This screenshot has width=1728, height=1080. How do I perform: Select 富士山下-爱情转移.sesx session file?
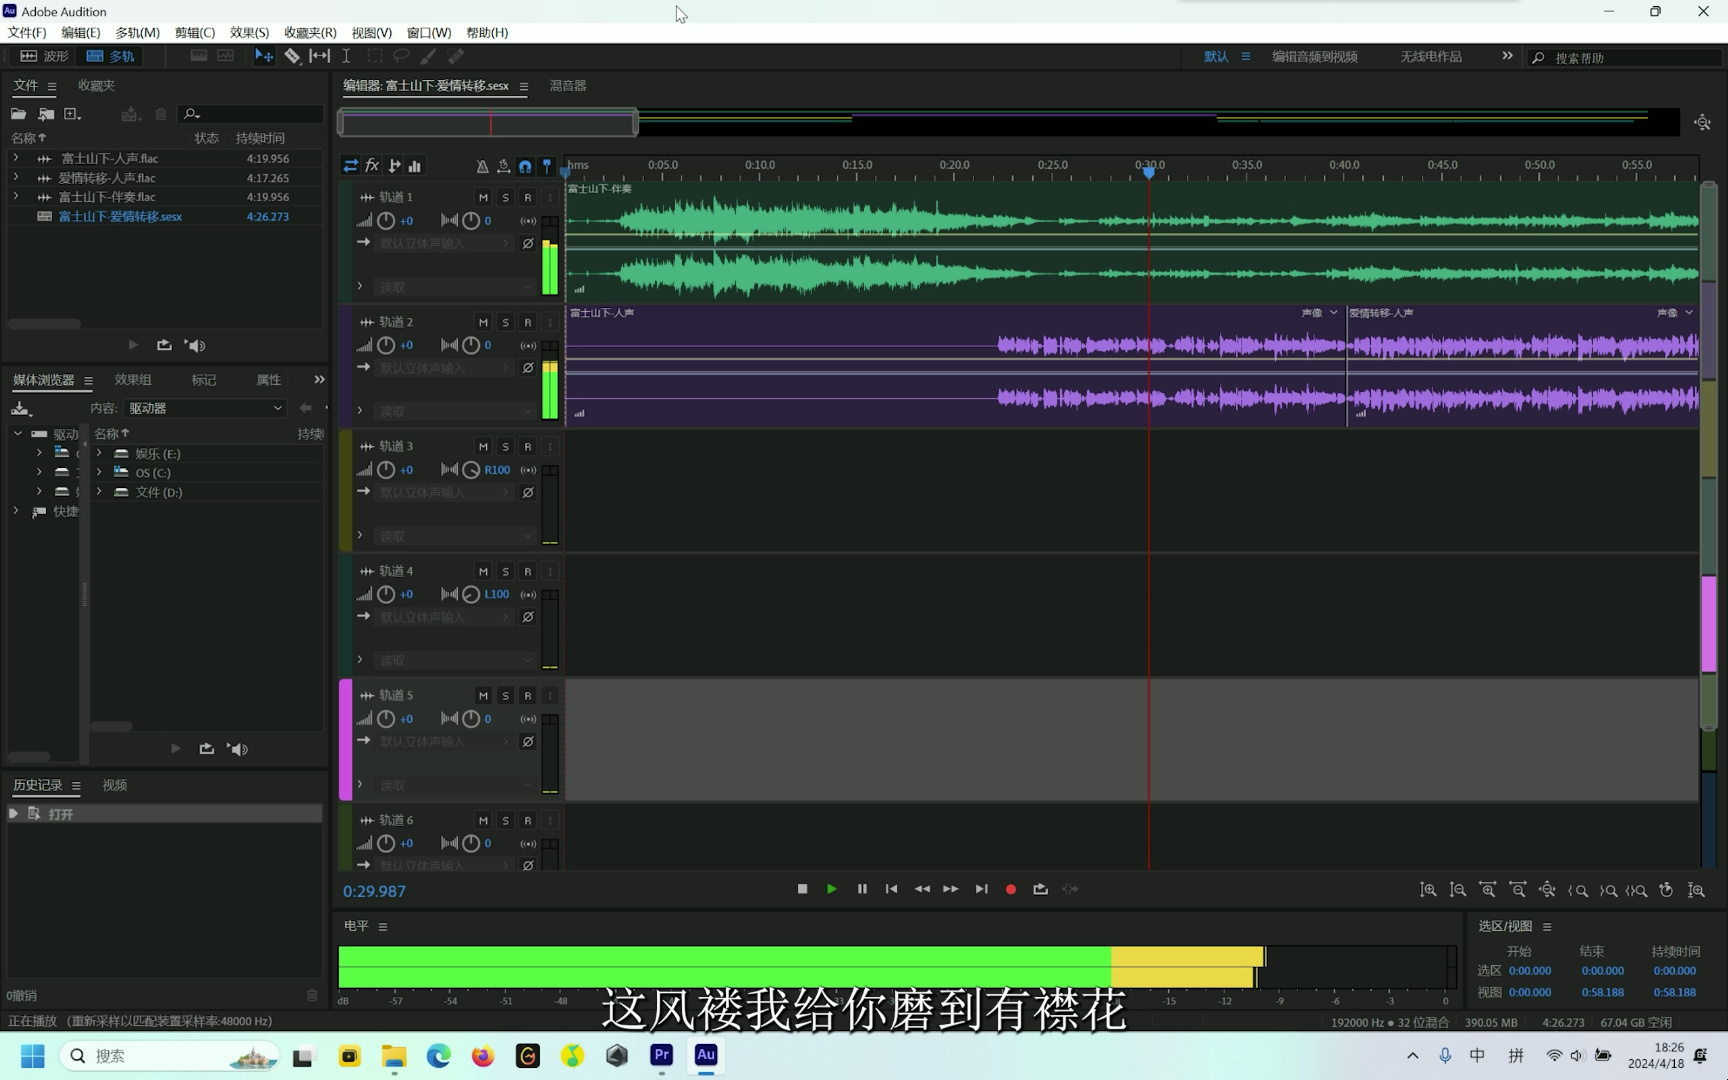pyautogui.click(x=120, y=216)
